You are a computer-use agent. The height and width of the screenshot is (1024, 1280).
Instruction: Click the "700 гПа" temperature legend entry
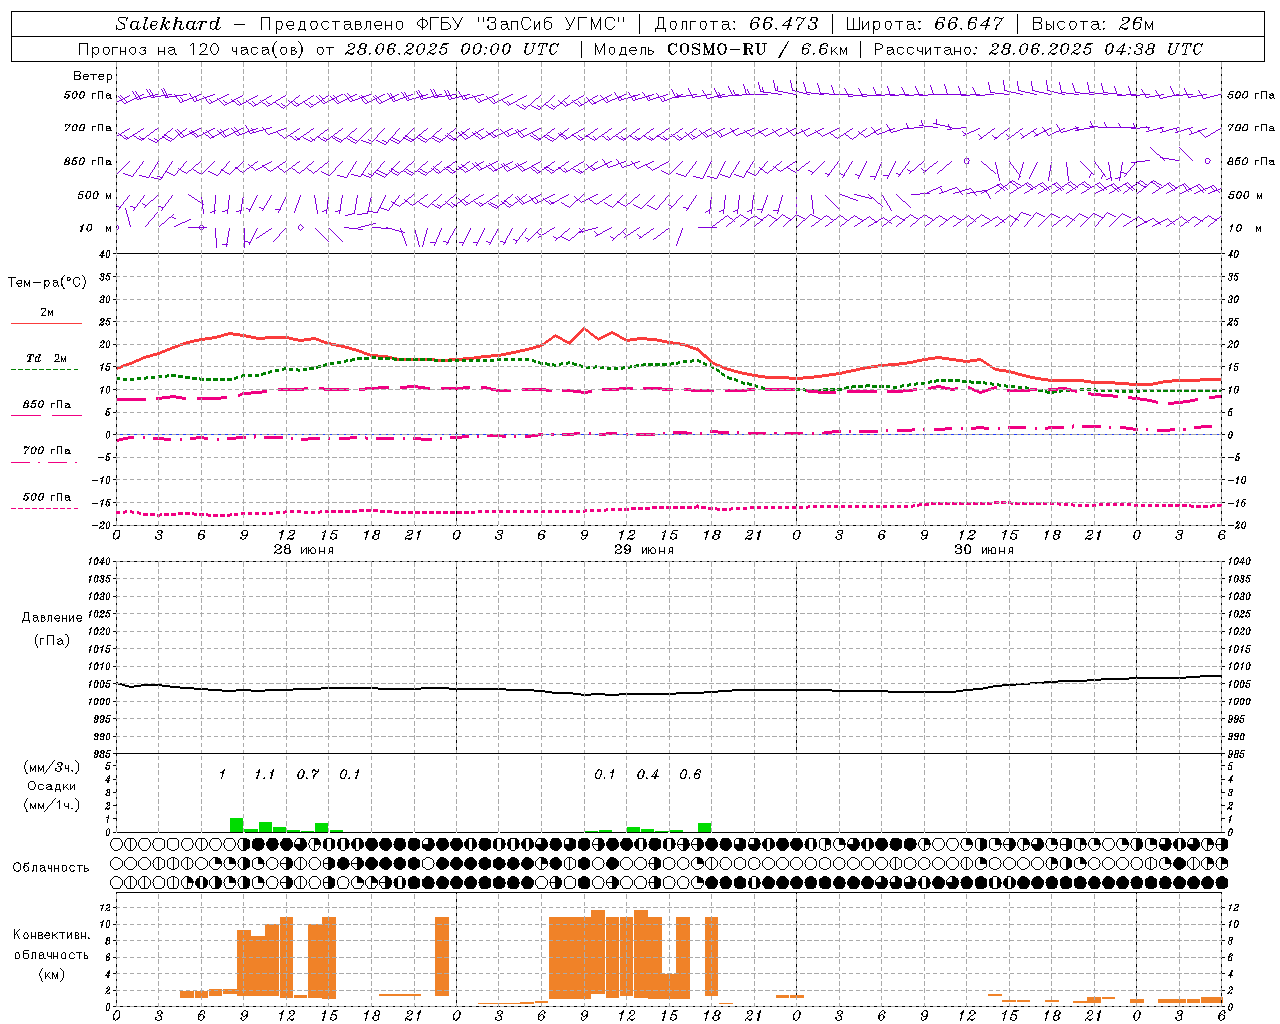point(46,451)
